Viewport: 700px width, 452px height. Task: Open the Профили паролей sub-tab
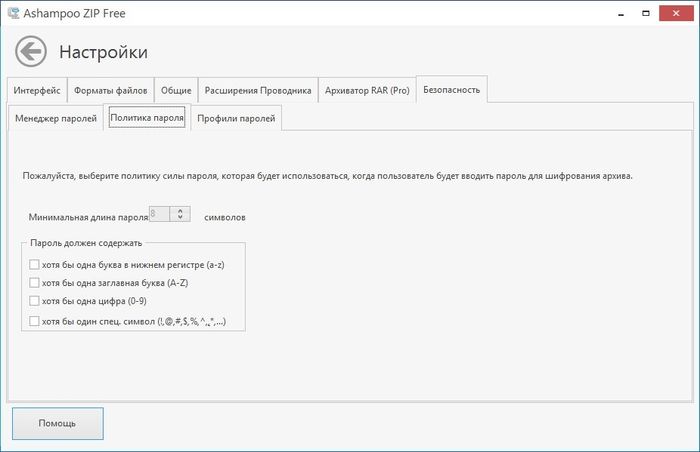[236, 119]
